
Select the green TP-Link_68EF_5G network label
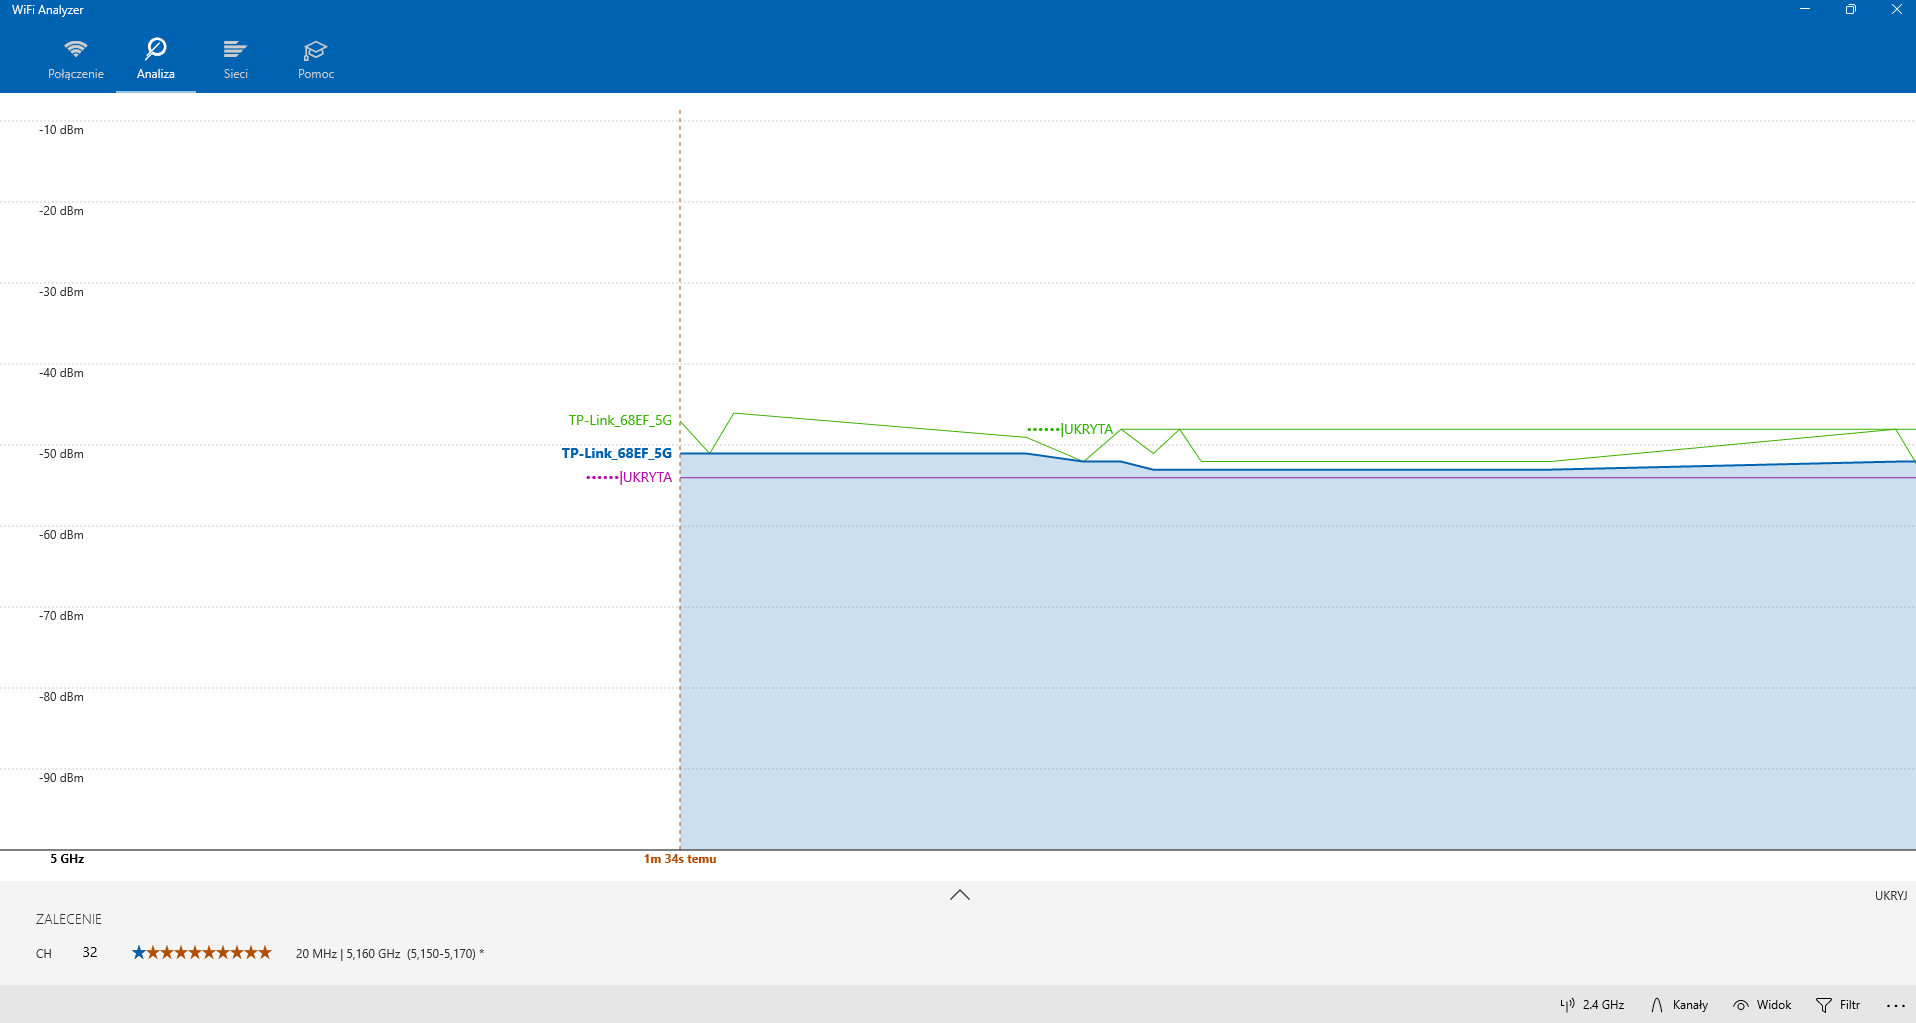[x=620, y=420]
